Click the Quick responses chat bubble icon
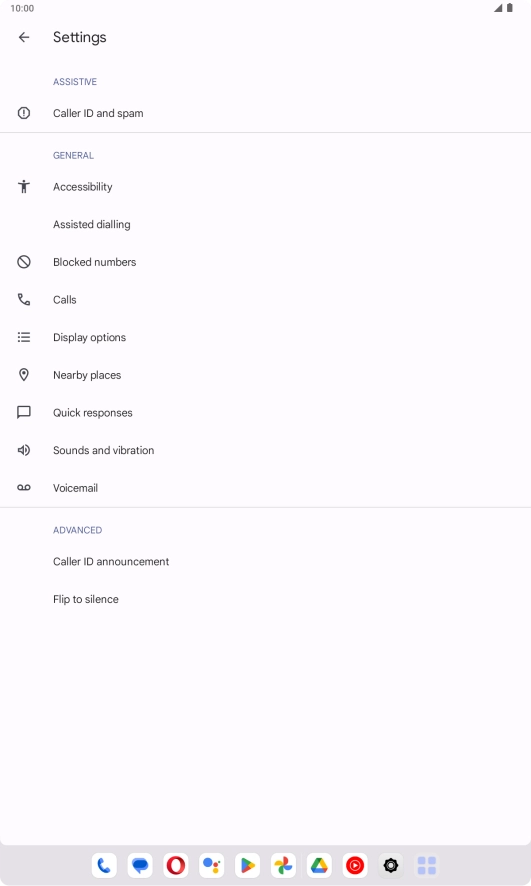Image resolution: width=531 pixels, height=886 pixels. tap(24, 412)
